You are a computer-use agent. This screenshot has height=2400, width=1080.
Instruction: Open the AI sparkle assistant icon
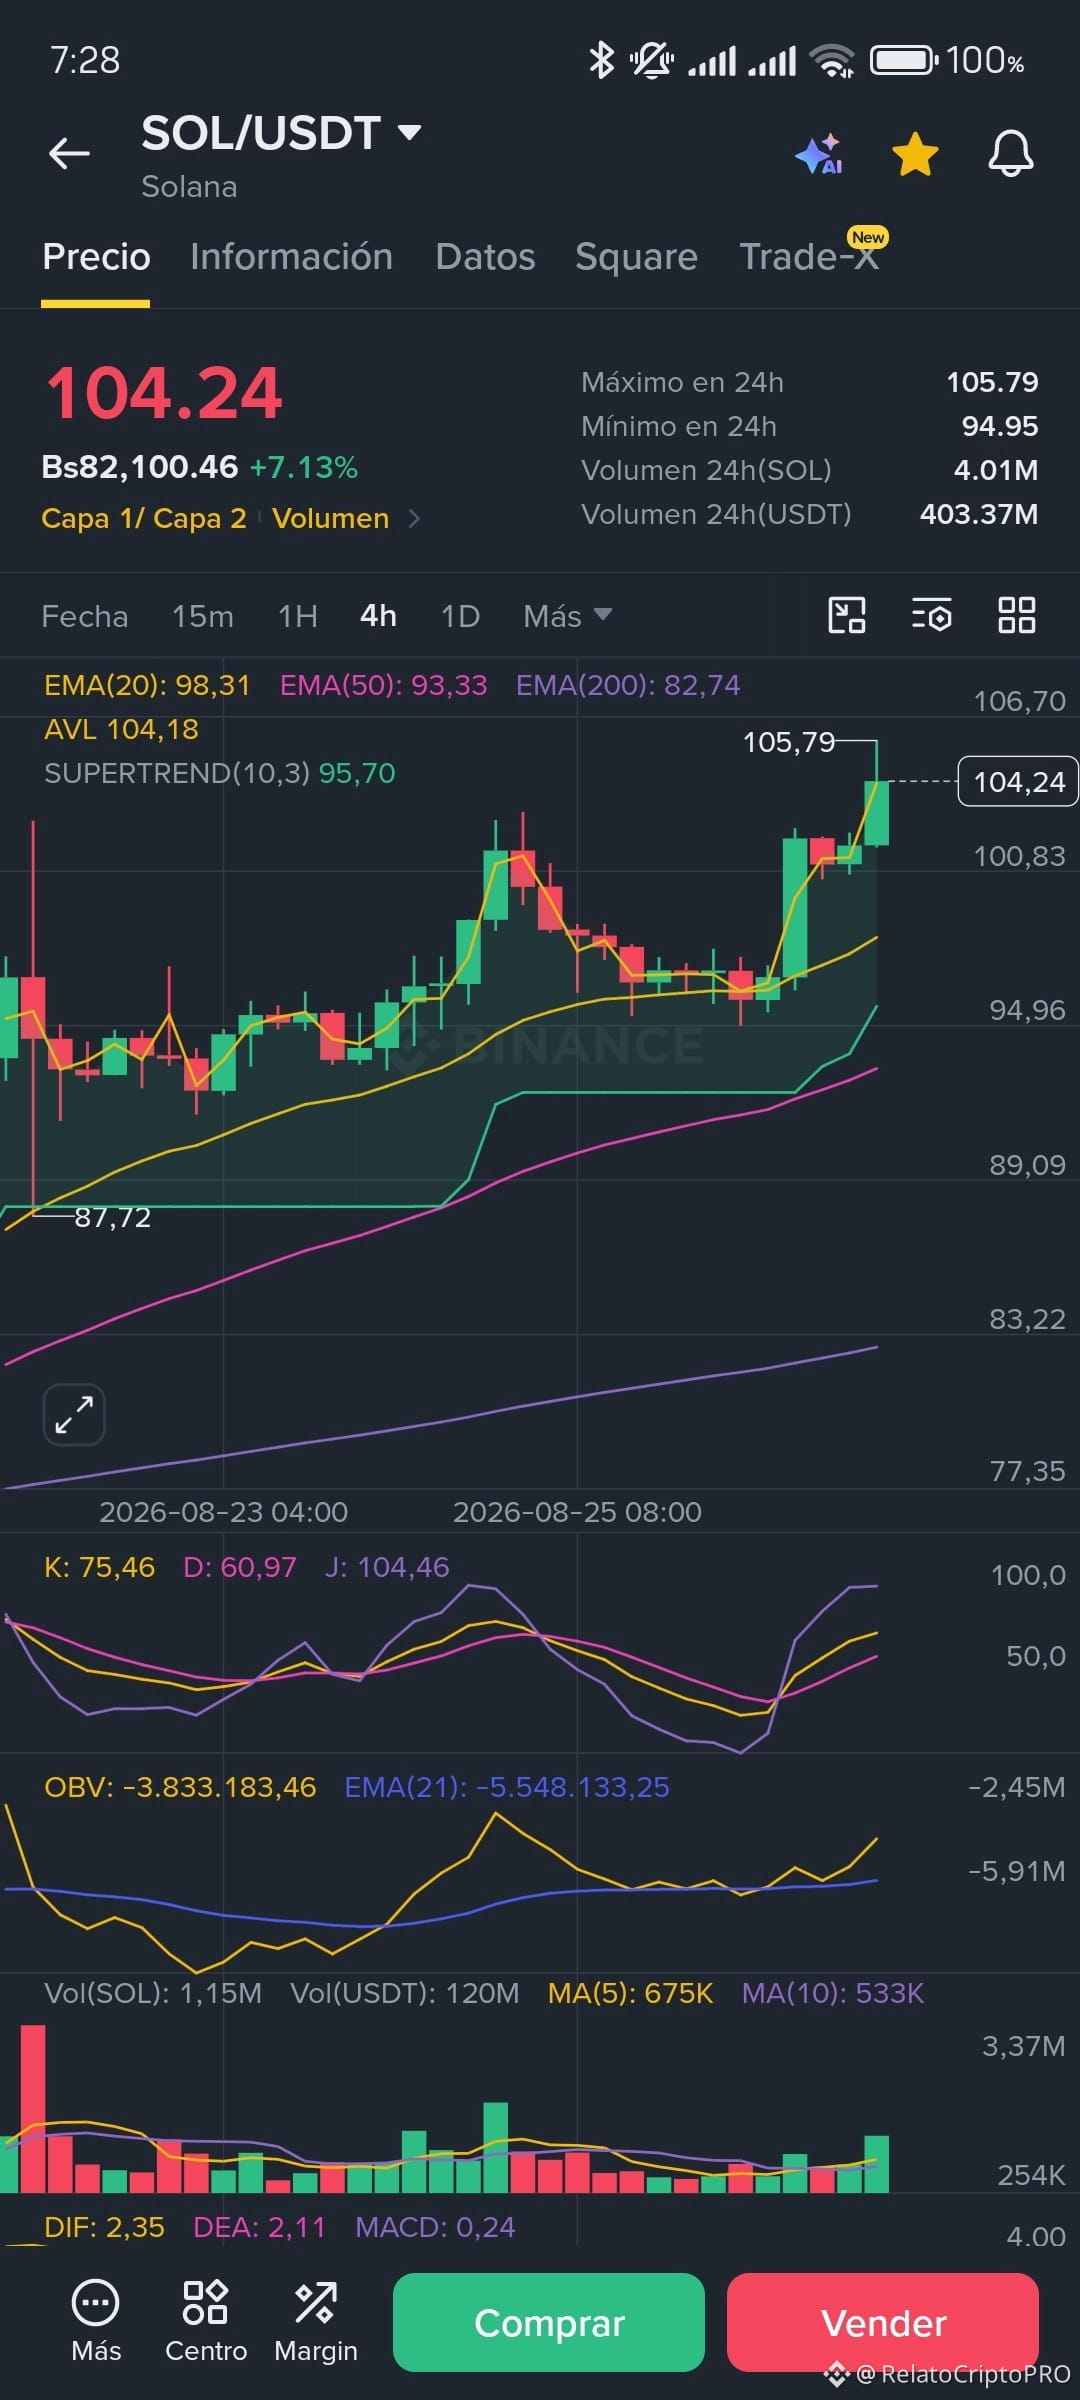pos(819,154)
